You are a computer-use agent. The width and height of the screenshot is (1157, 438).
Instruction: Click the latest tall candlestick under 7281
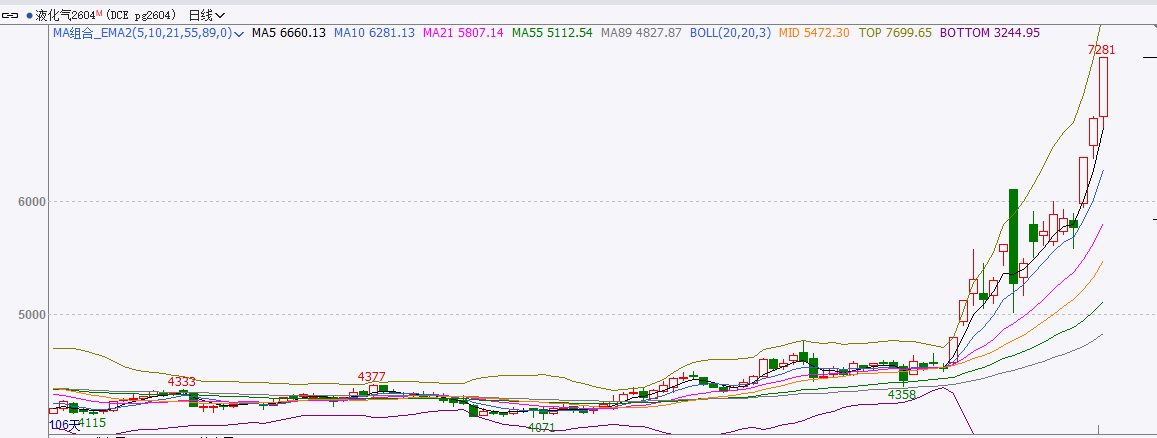[1103, 87]
